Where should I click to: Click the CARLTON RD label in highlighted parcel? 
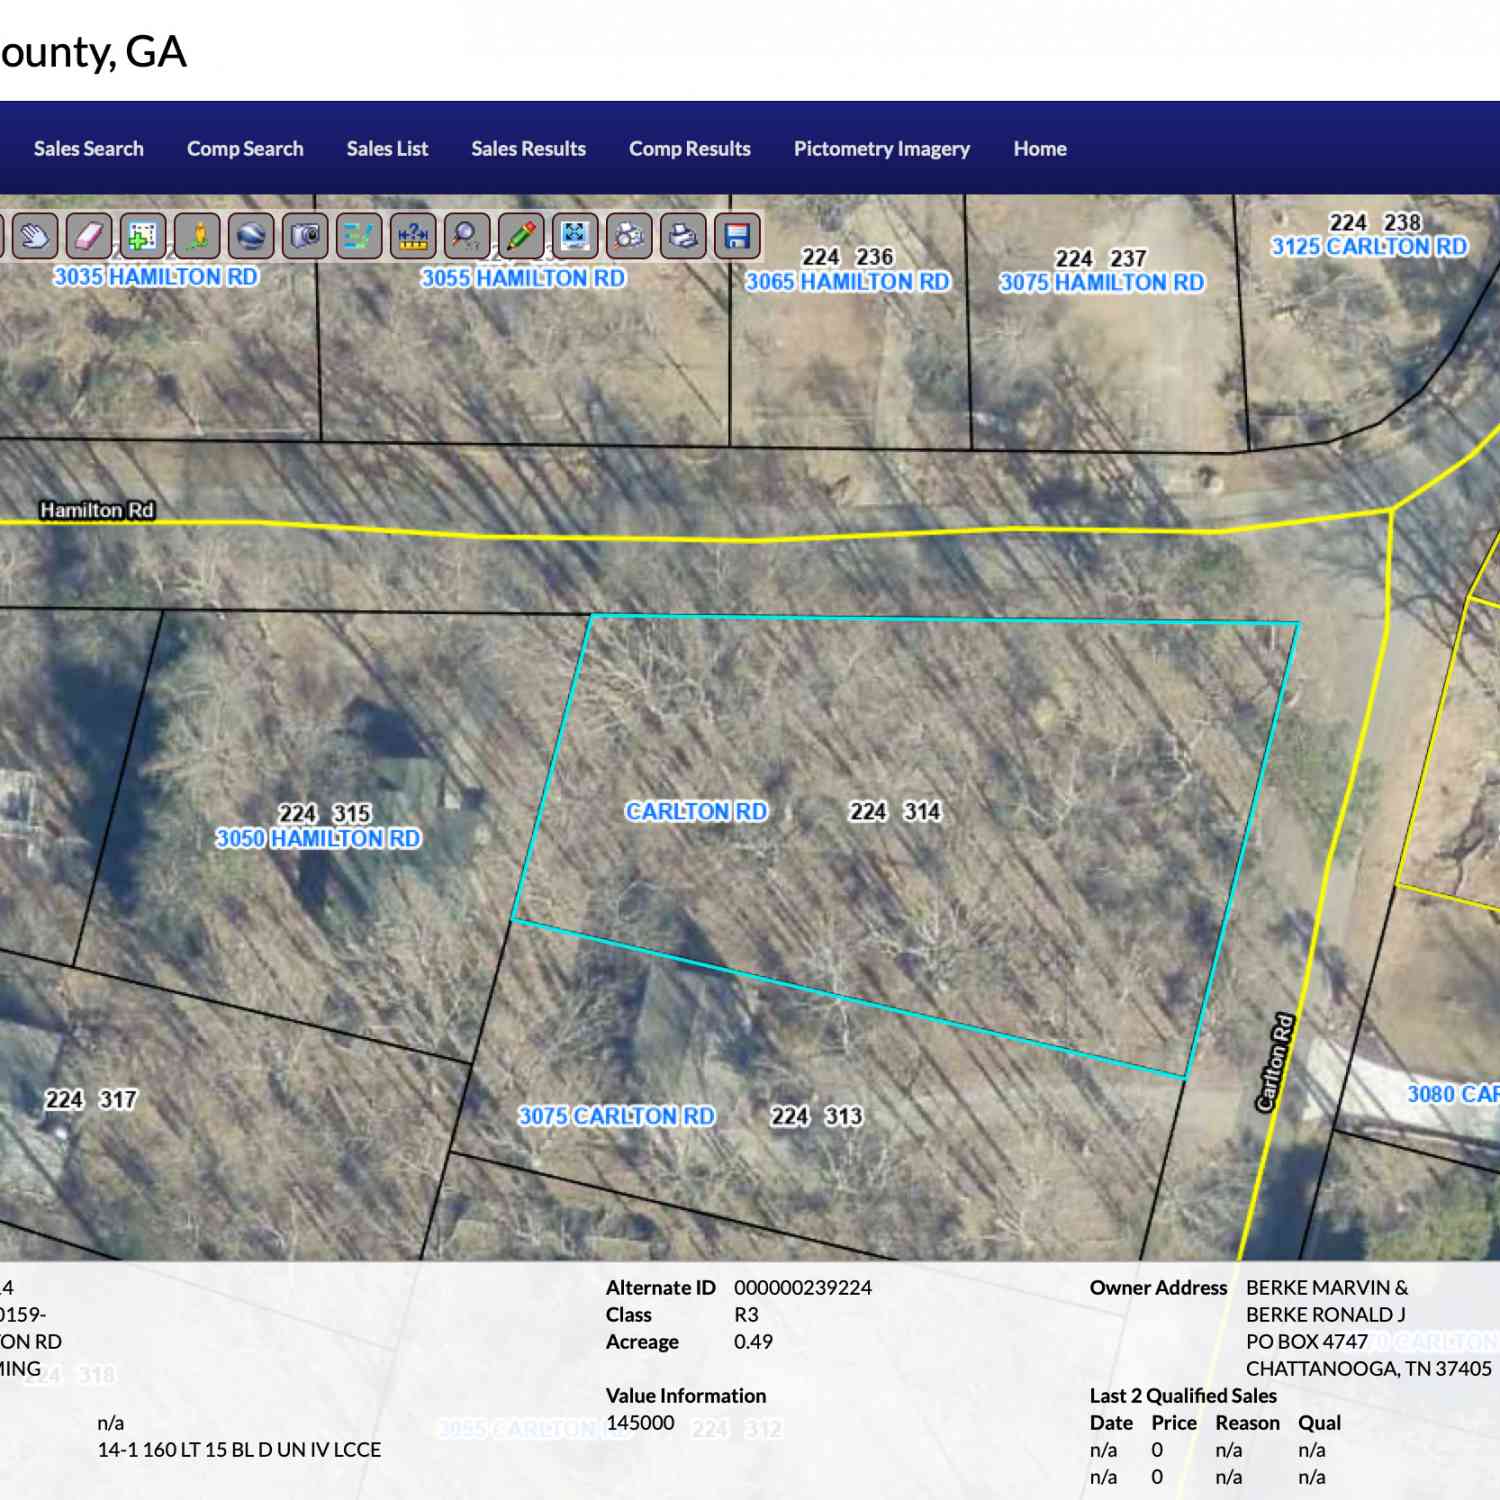(x=696, y=811)
